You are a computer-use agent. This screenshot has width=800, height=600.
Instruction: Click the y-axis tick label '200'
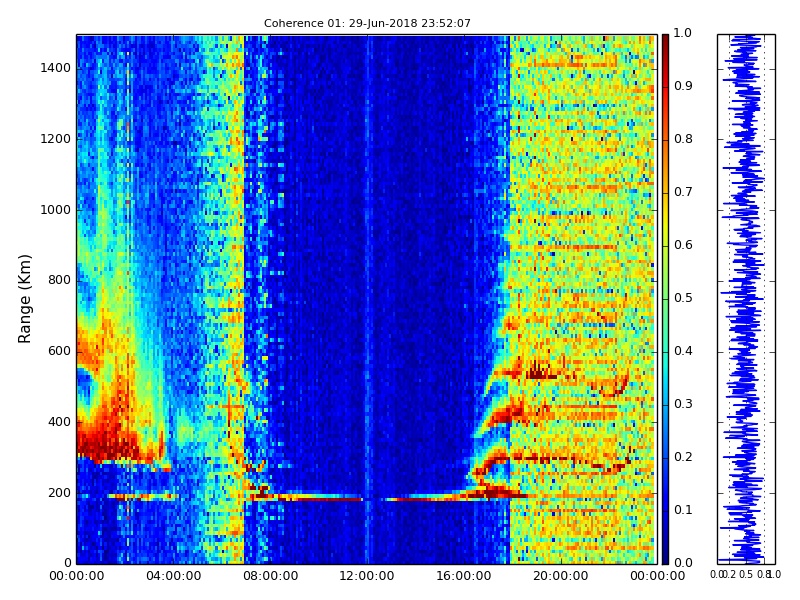tap(59, 493)
